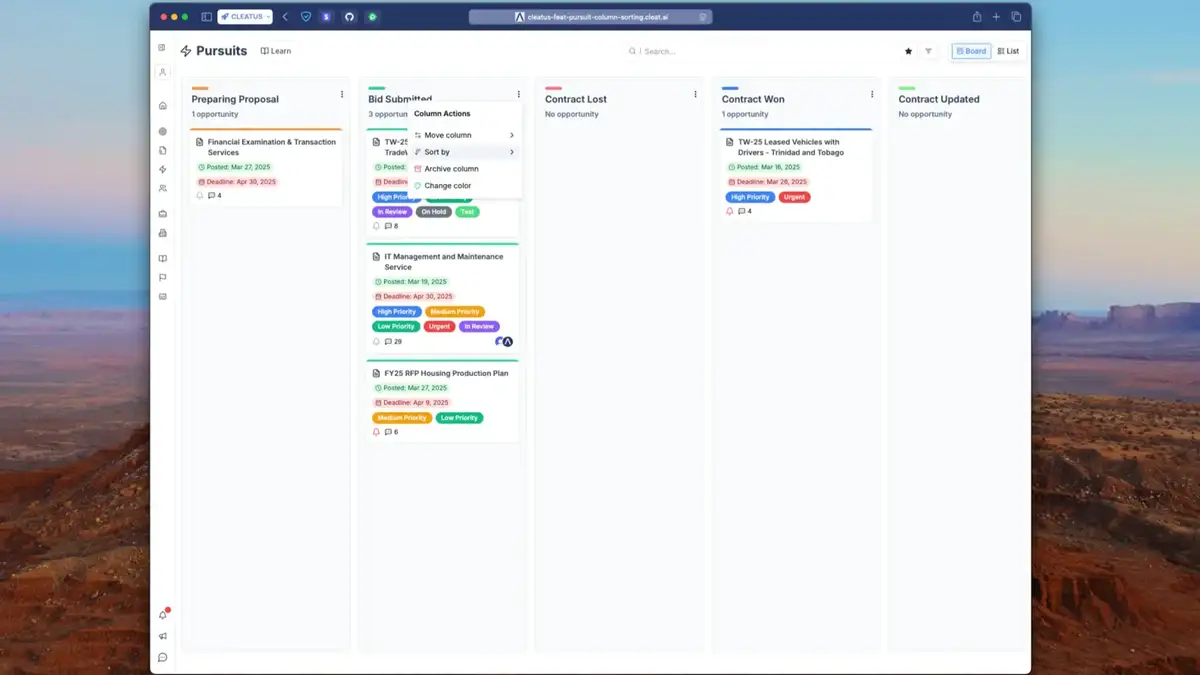Click Low Priority tag on FY25 card
The width and height of the screenshot is (1200, 675).
(x=459, y=418)
